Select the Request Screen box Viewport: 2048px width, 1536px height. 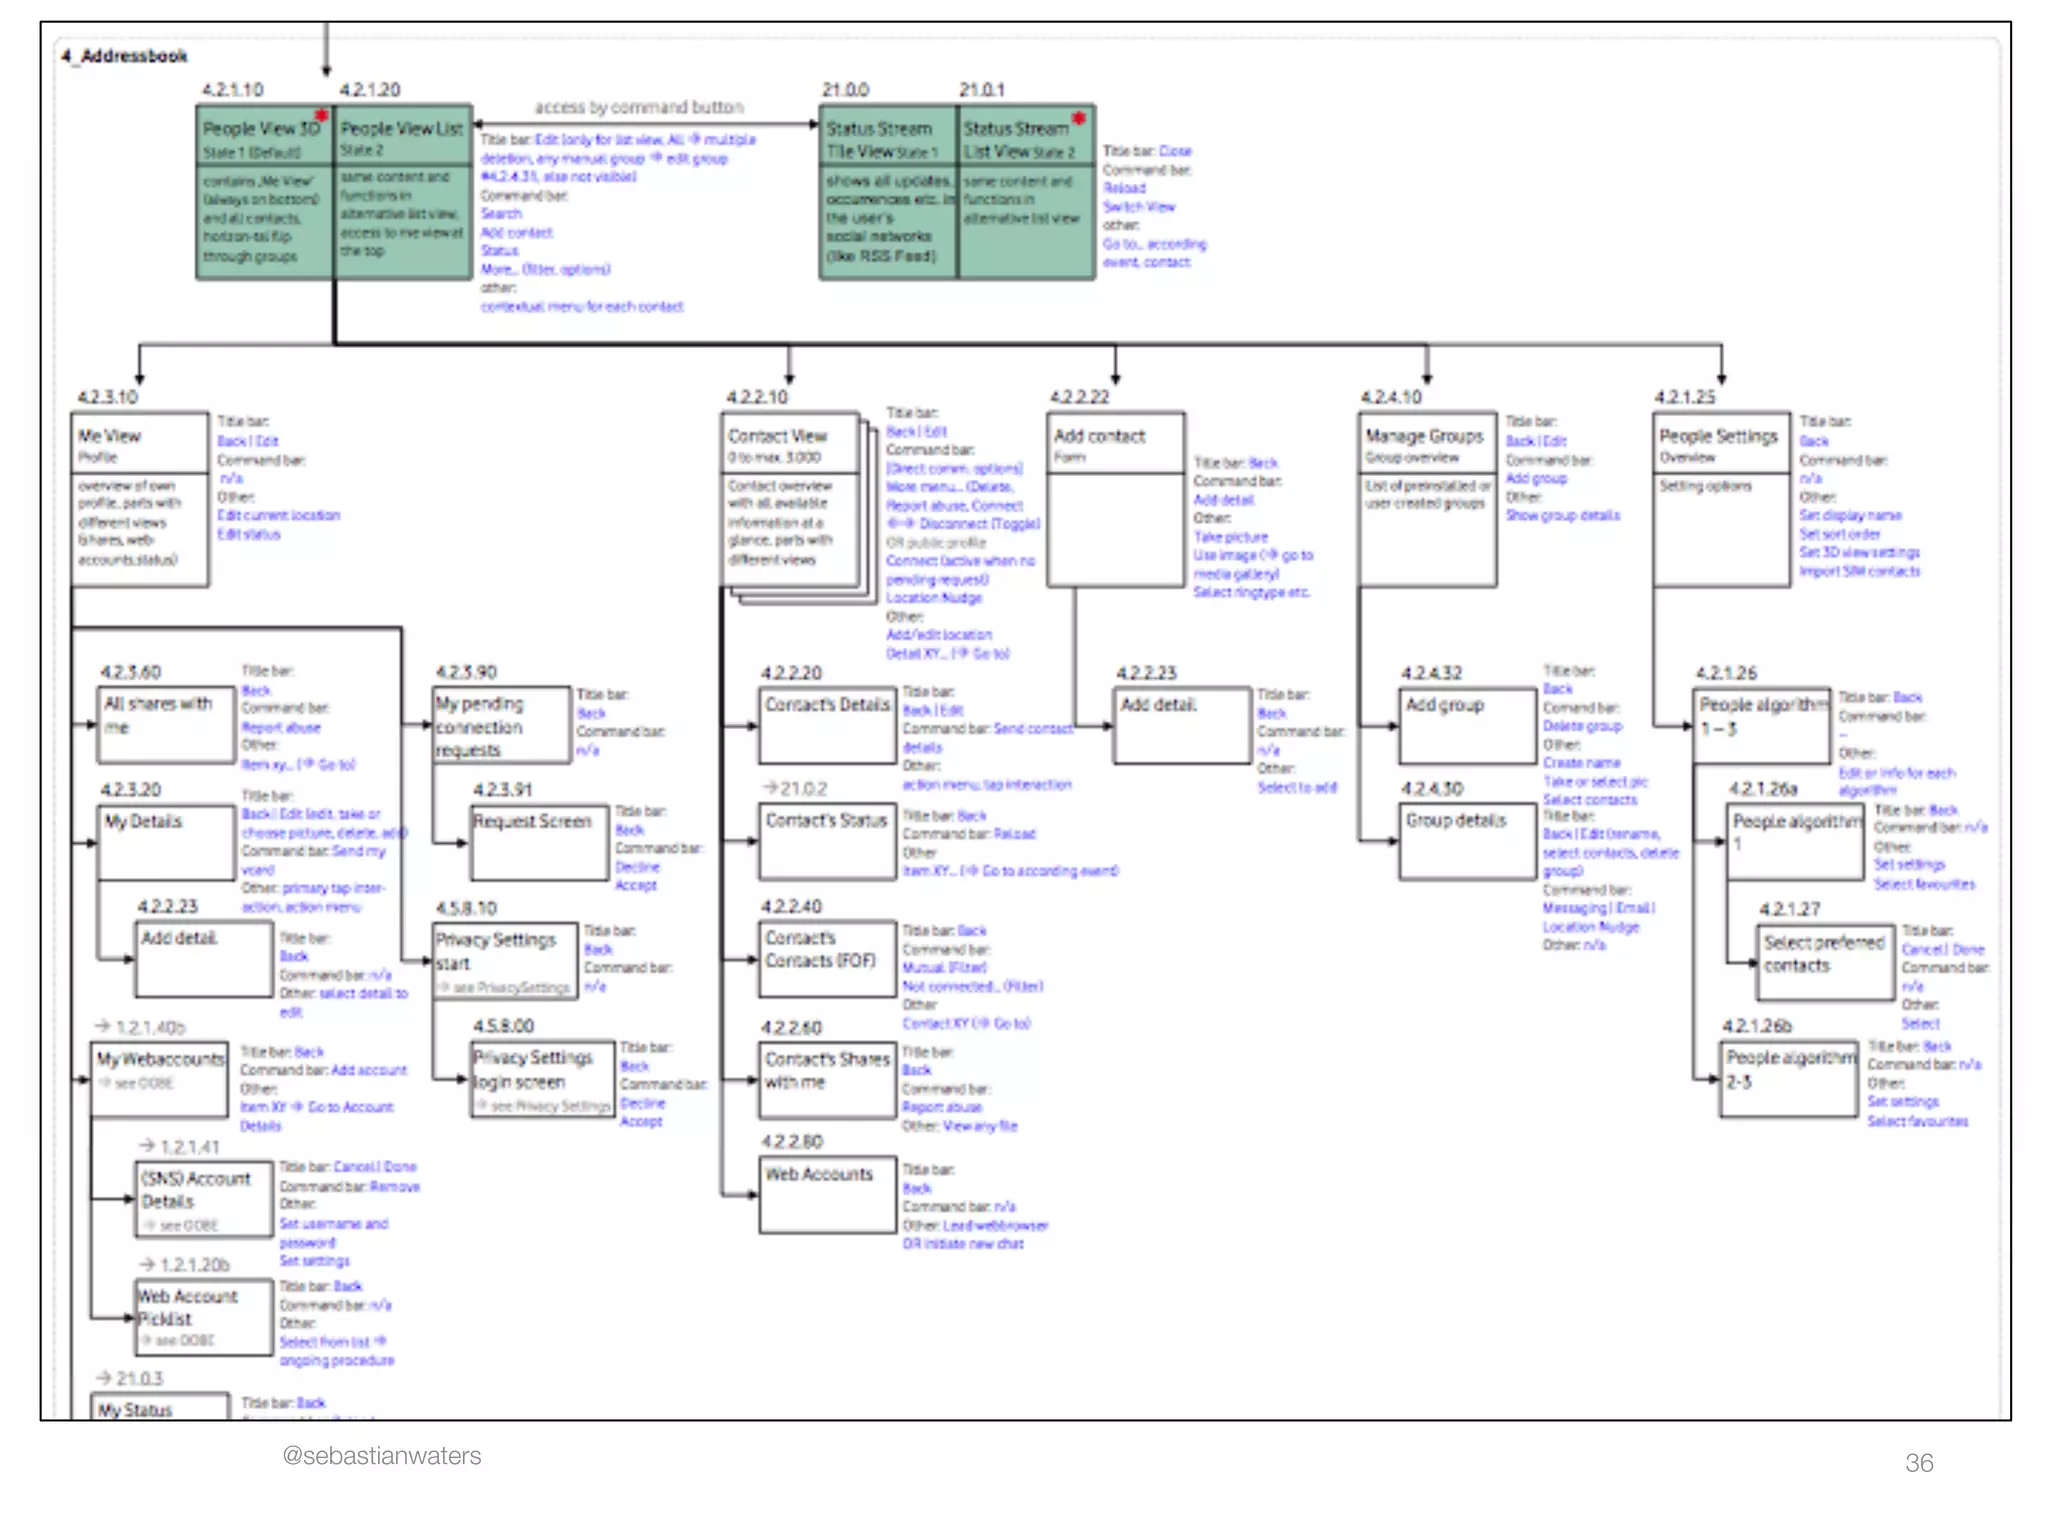pyautogui.click(x=540, y=843)
